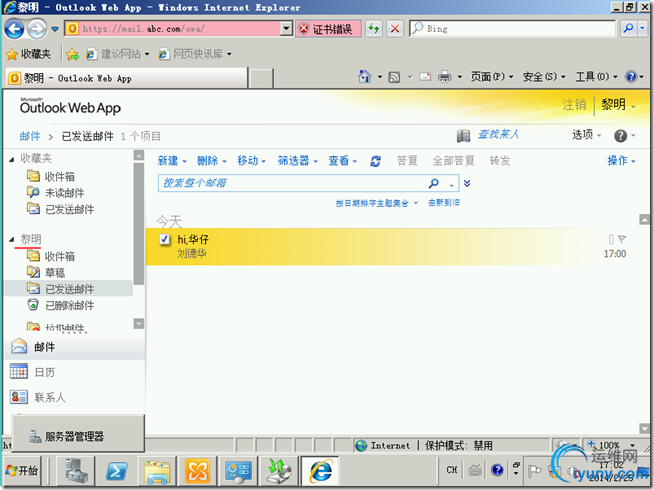Click the orange Exchange console taskbar icon
The height and width of the screenshot is (490, 654).
click(x=197, y=471)
